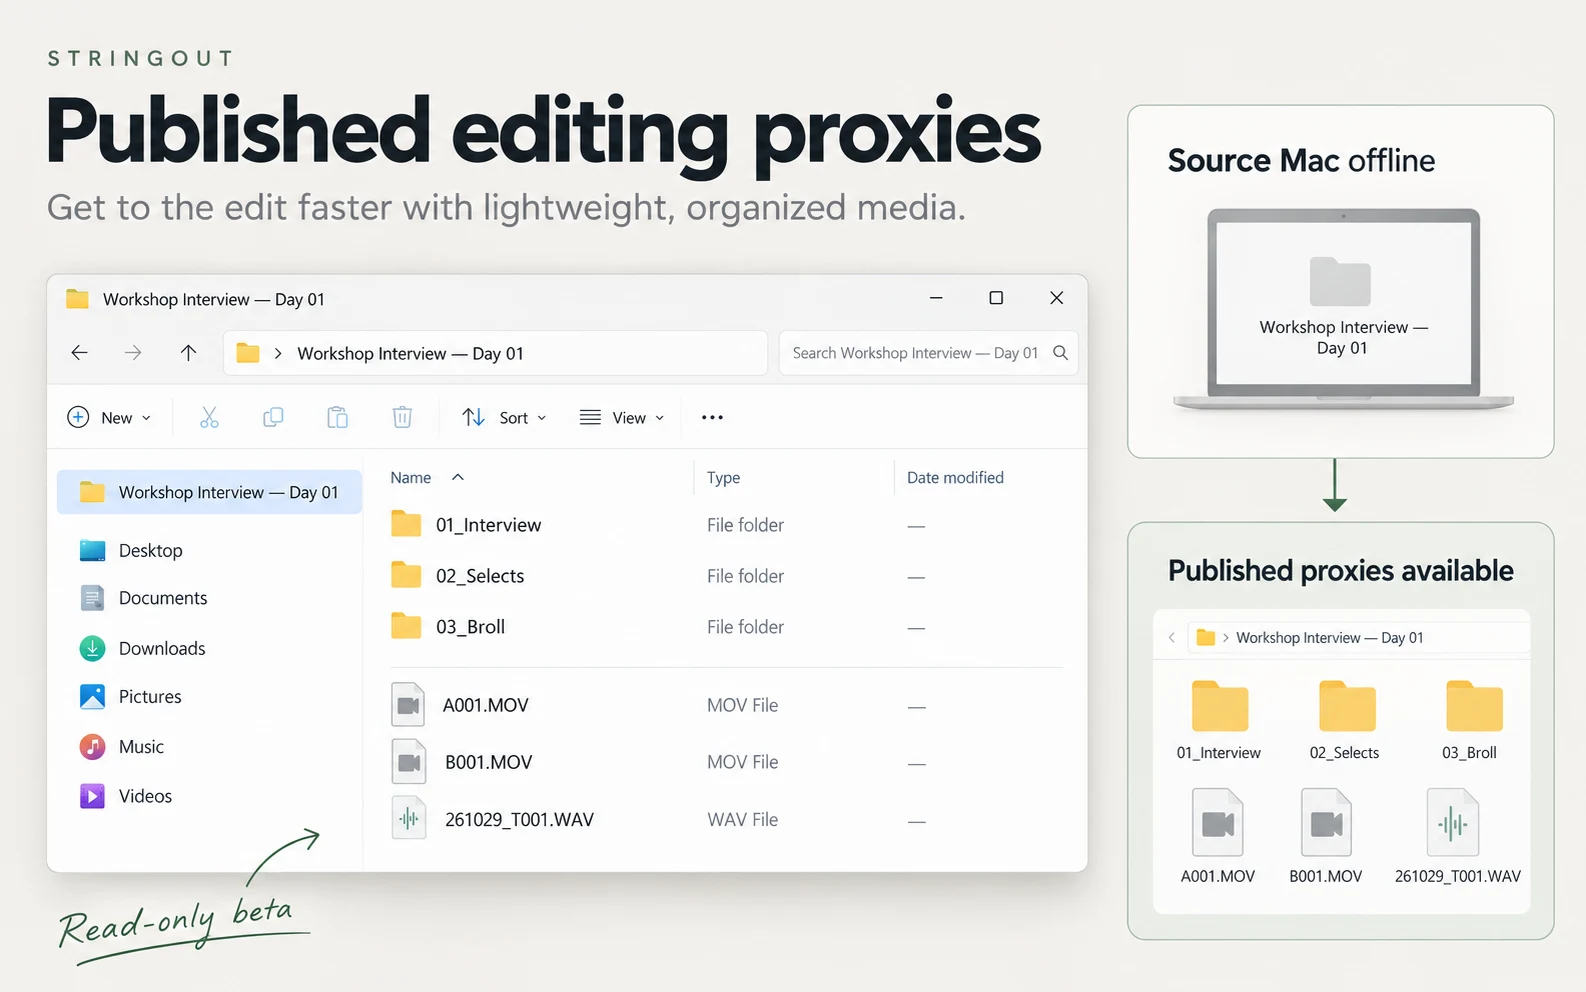Open the Sort dropdown
Viewport: 1586px width, 992px height.
pos(504,417)
